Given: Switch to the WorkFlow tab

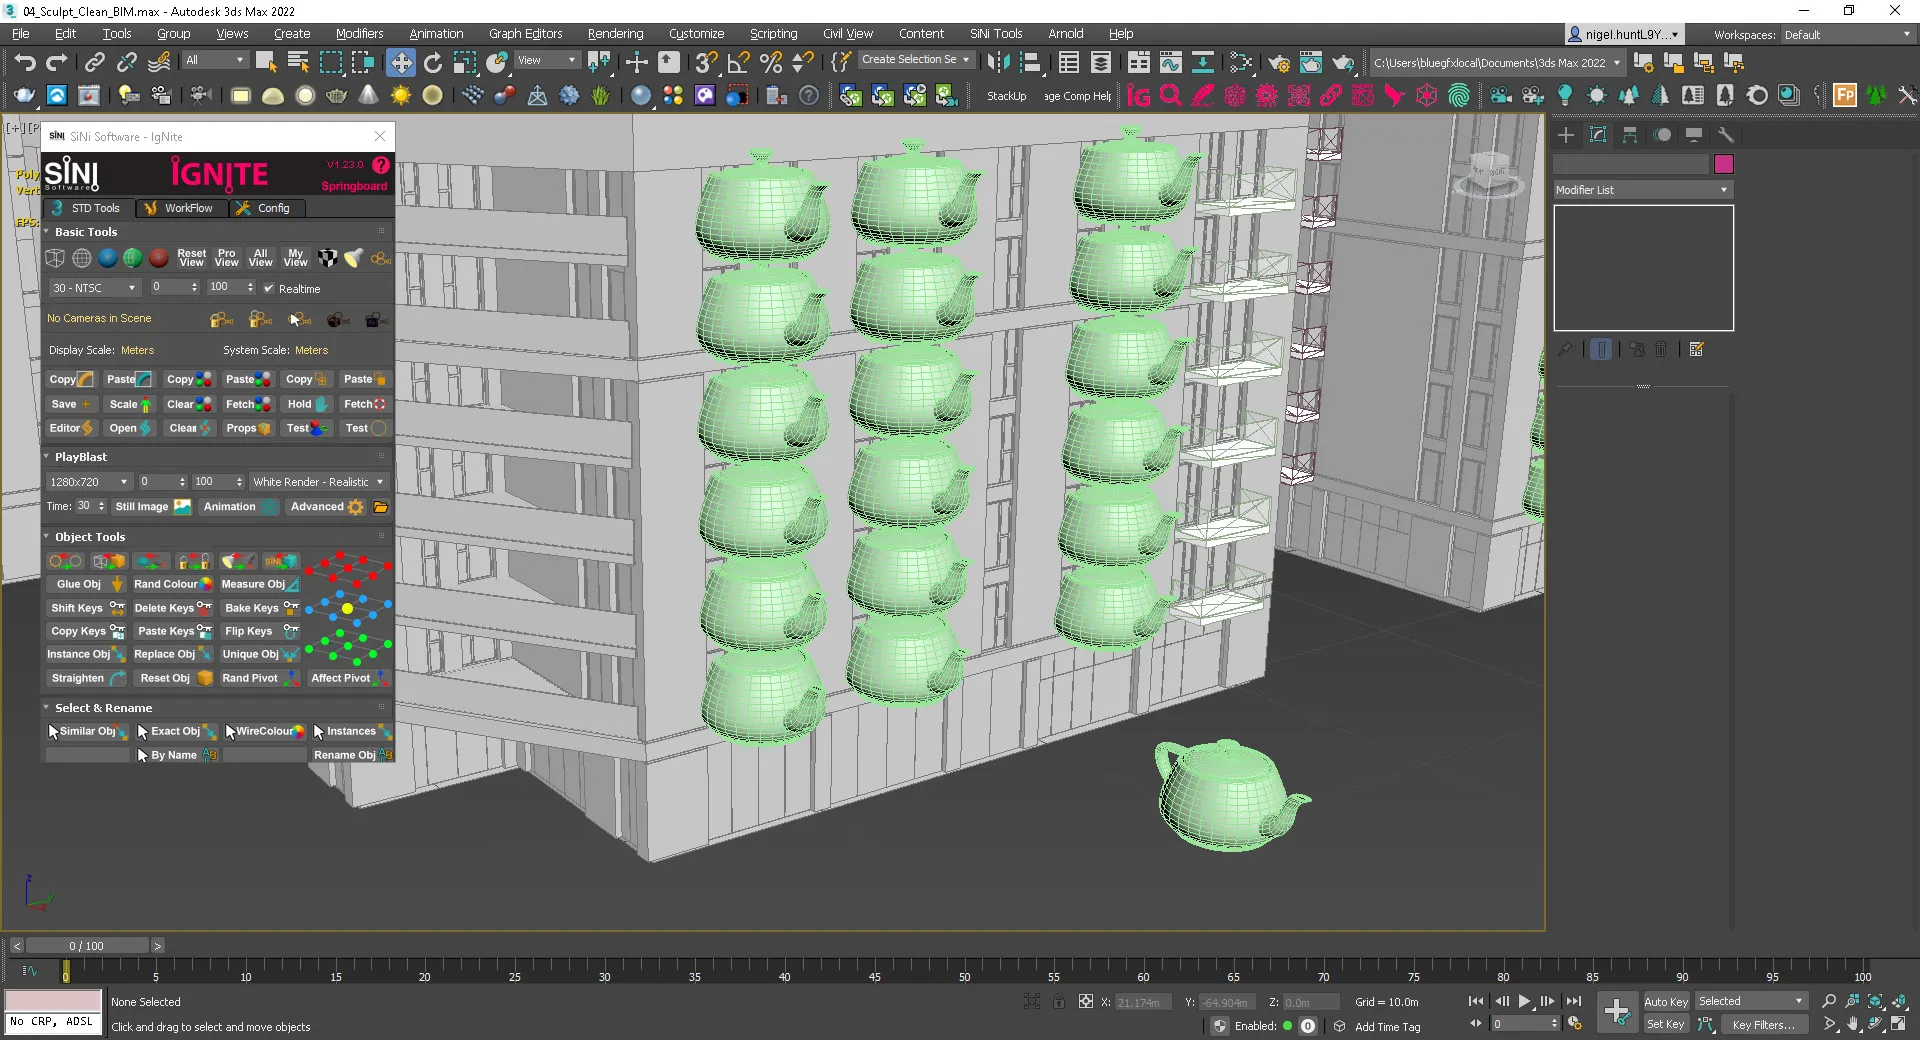Looking at the screenshot, I should [x=180, y=208].
